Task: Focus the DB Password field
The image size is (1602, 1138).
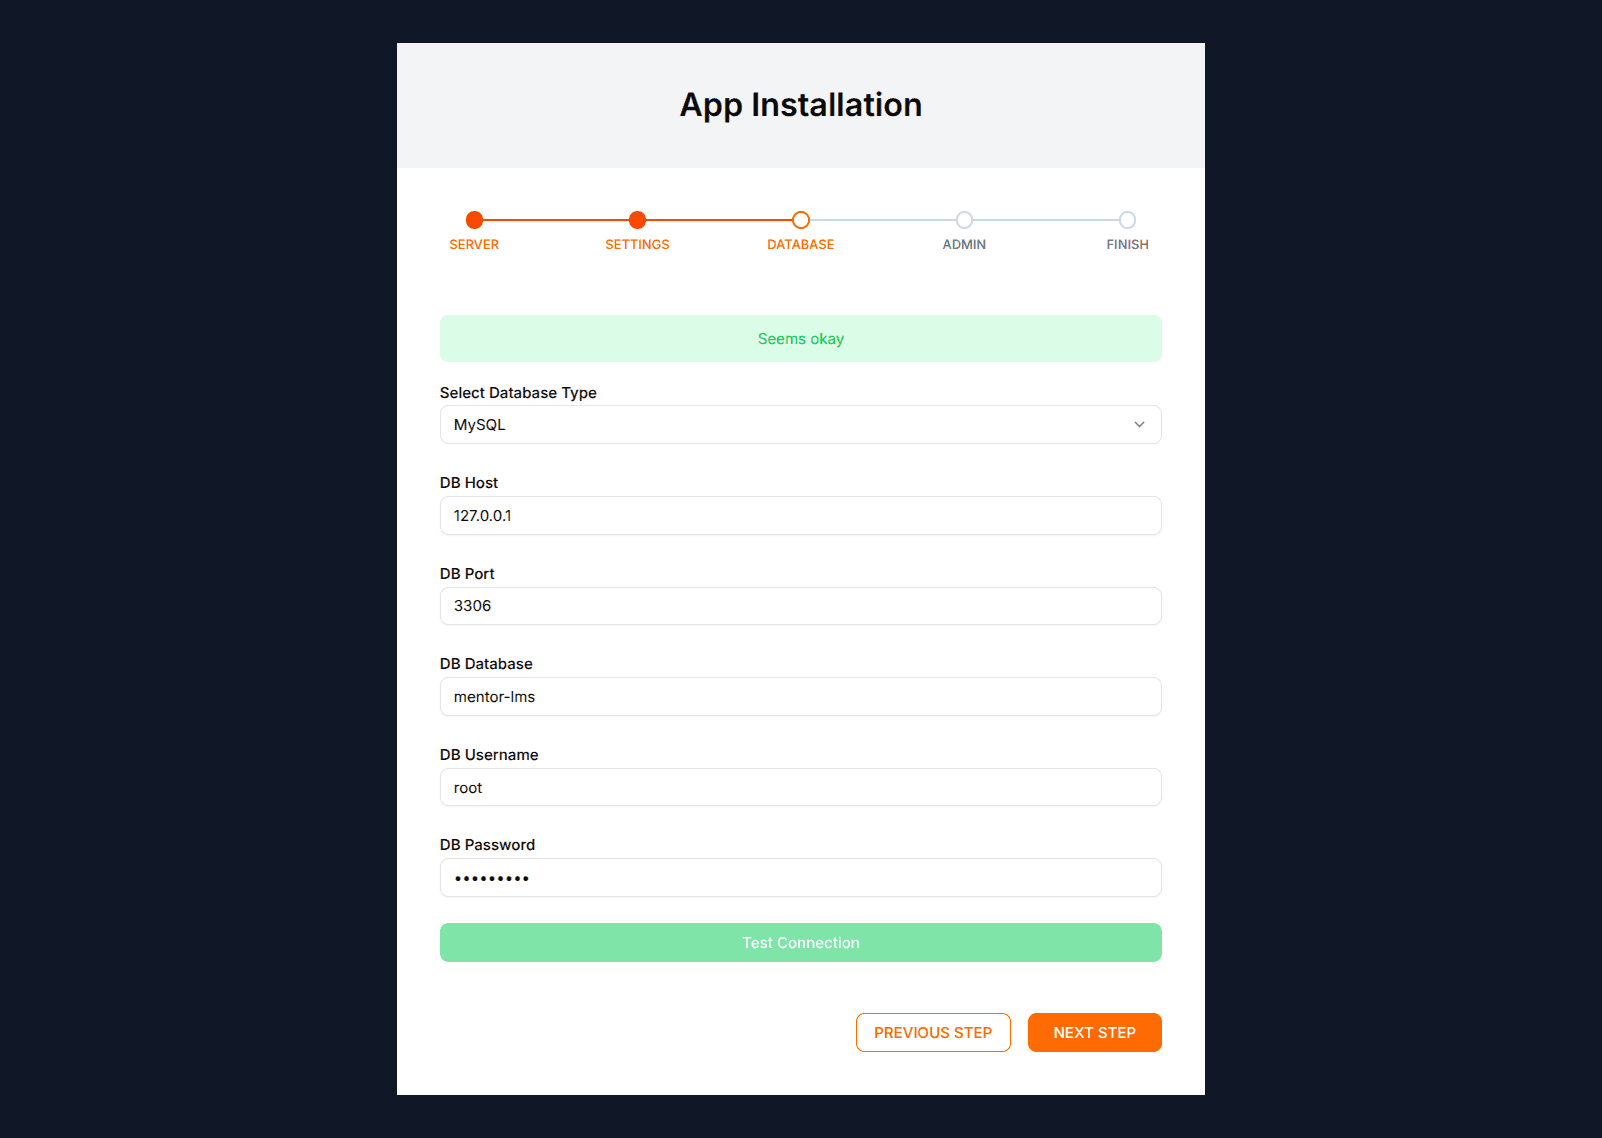Action: pos(800,878)
